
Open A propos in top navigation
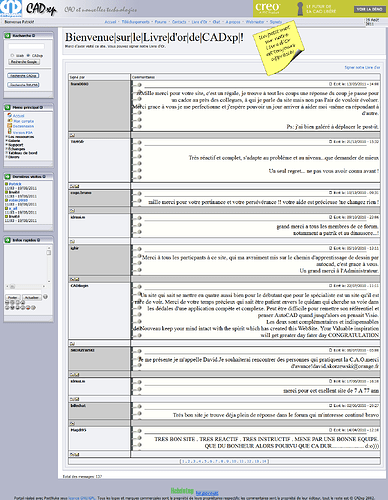click(x=233, y=22)
